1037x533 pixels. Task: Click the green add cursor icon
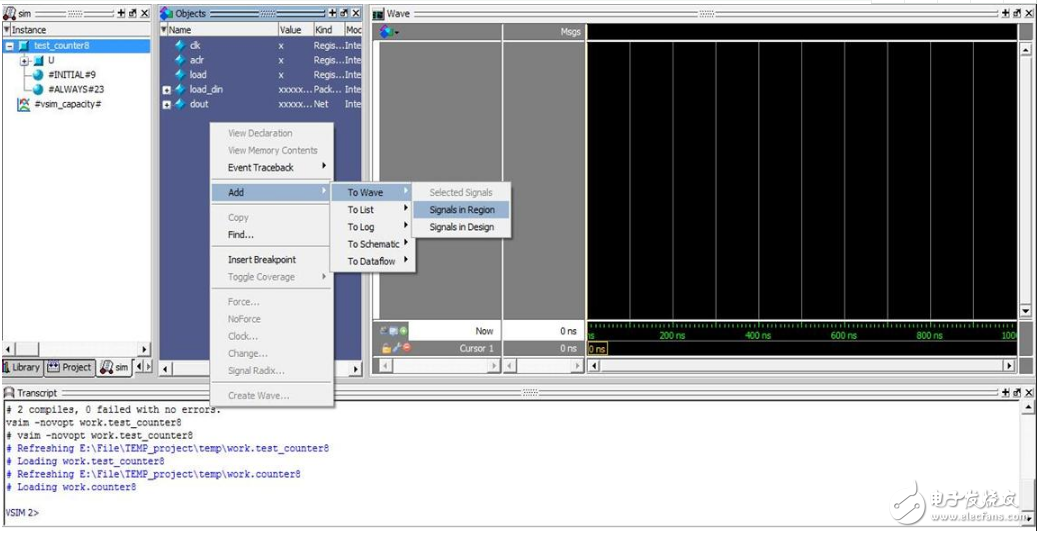point(404,331)
